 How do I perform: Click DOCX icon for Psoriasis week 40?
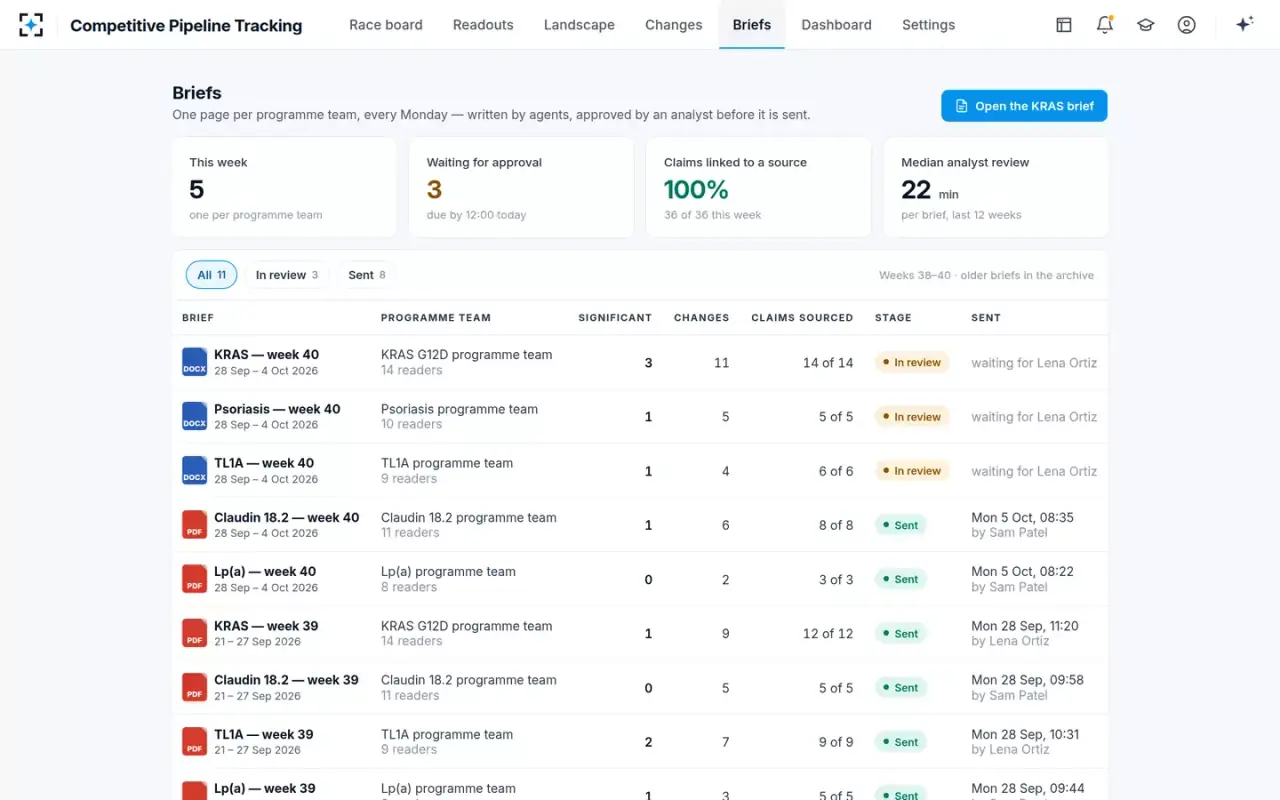(x=194, y=416)
